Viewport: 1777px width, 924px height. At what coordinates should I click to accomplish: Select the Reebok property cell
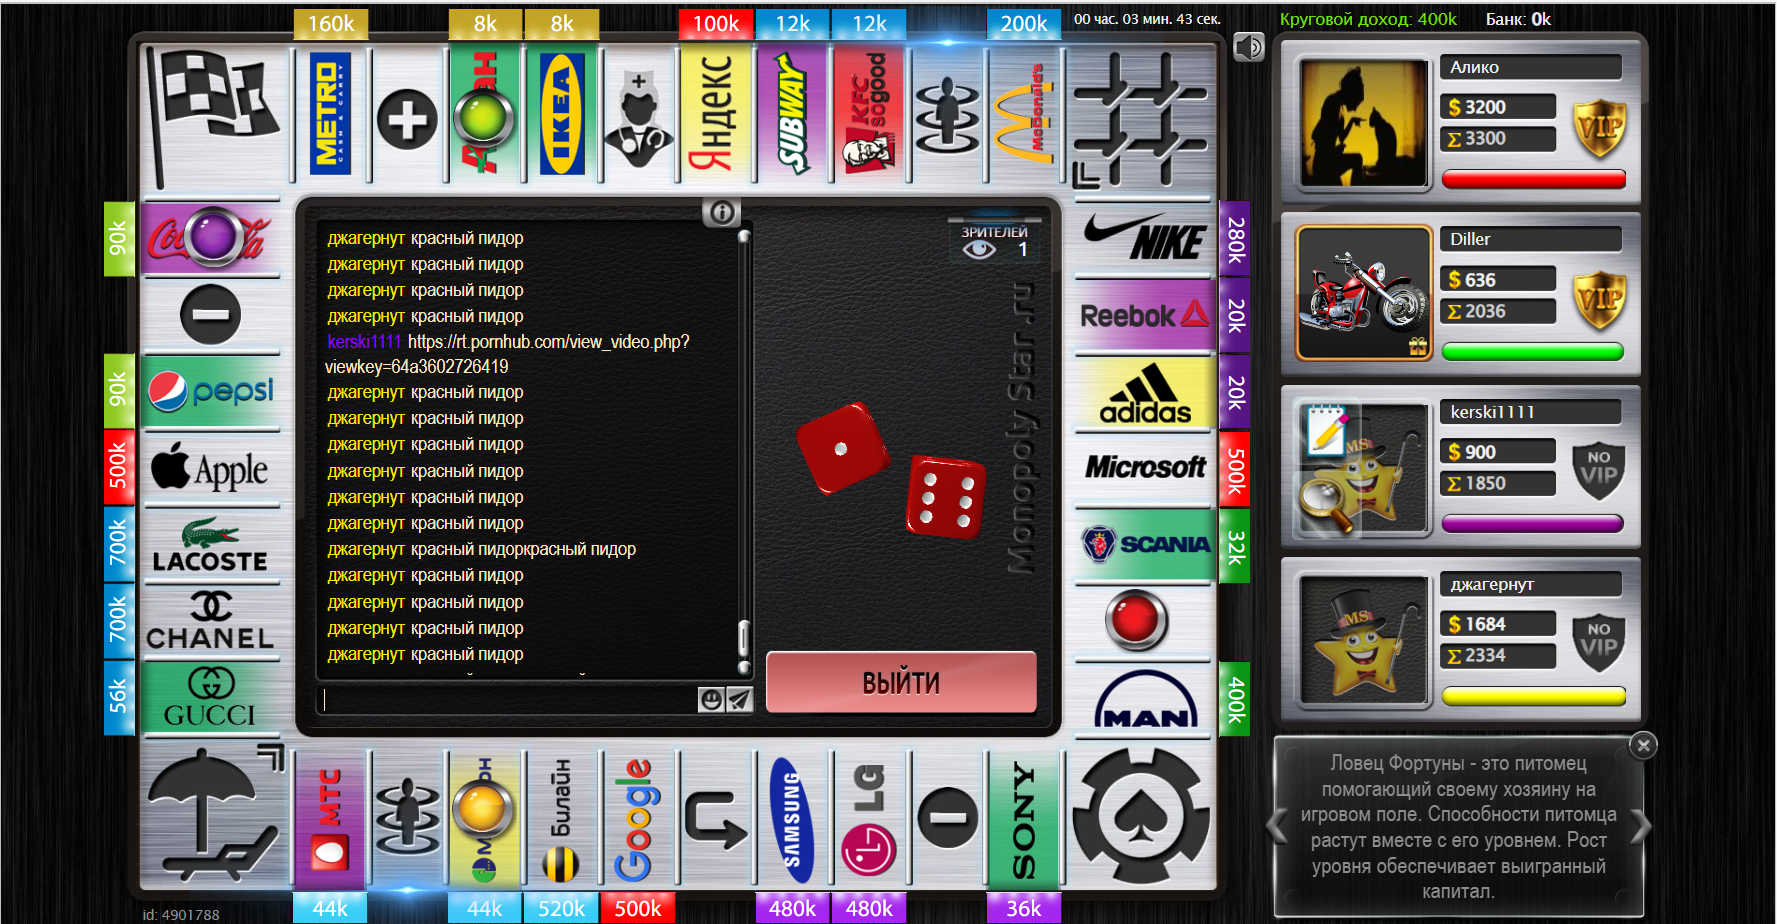point(1145,315)
